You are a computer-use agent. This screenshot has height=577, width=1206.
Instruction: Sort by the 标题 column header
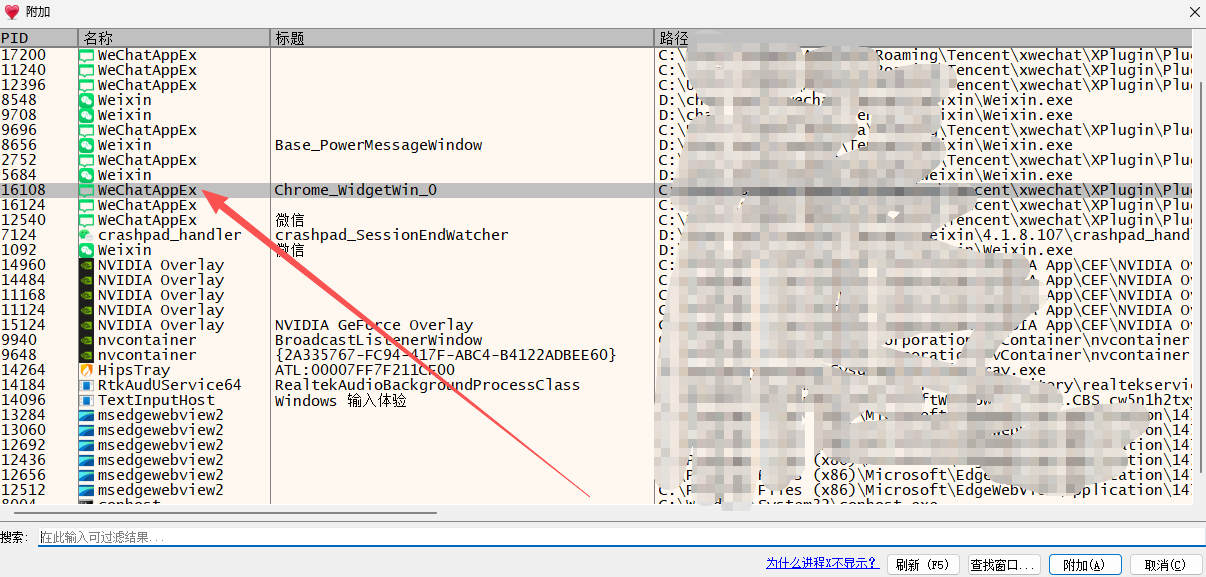(462, 38)
